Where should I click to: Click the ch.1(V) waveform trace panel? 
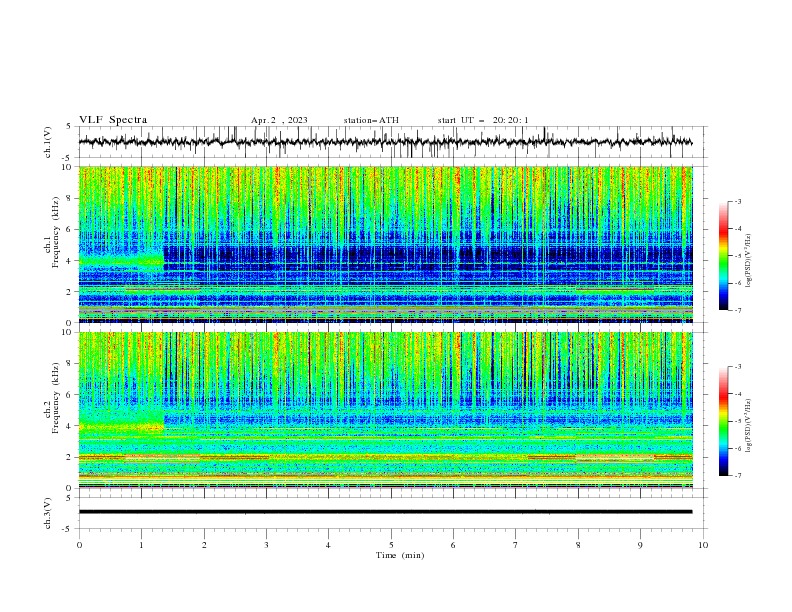coord(393,142)
